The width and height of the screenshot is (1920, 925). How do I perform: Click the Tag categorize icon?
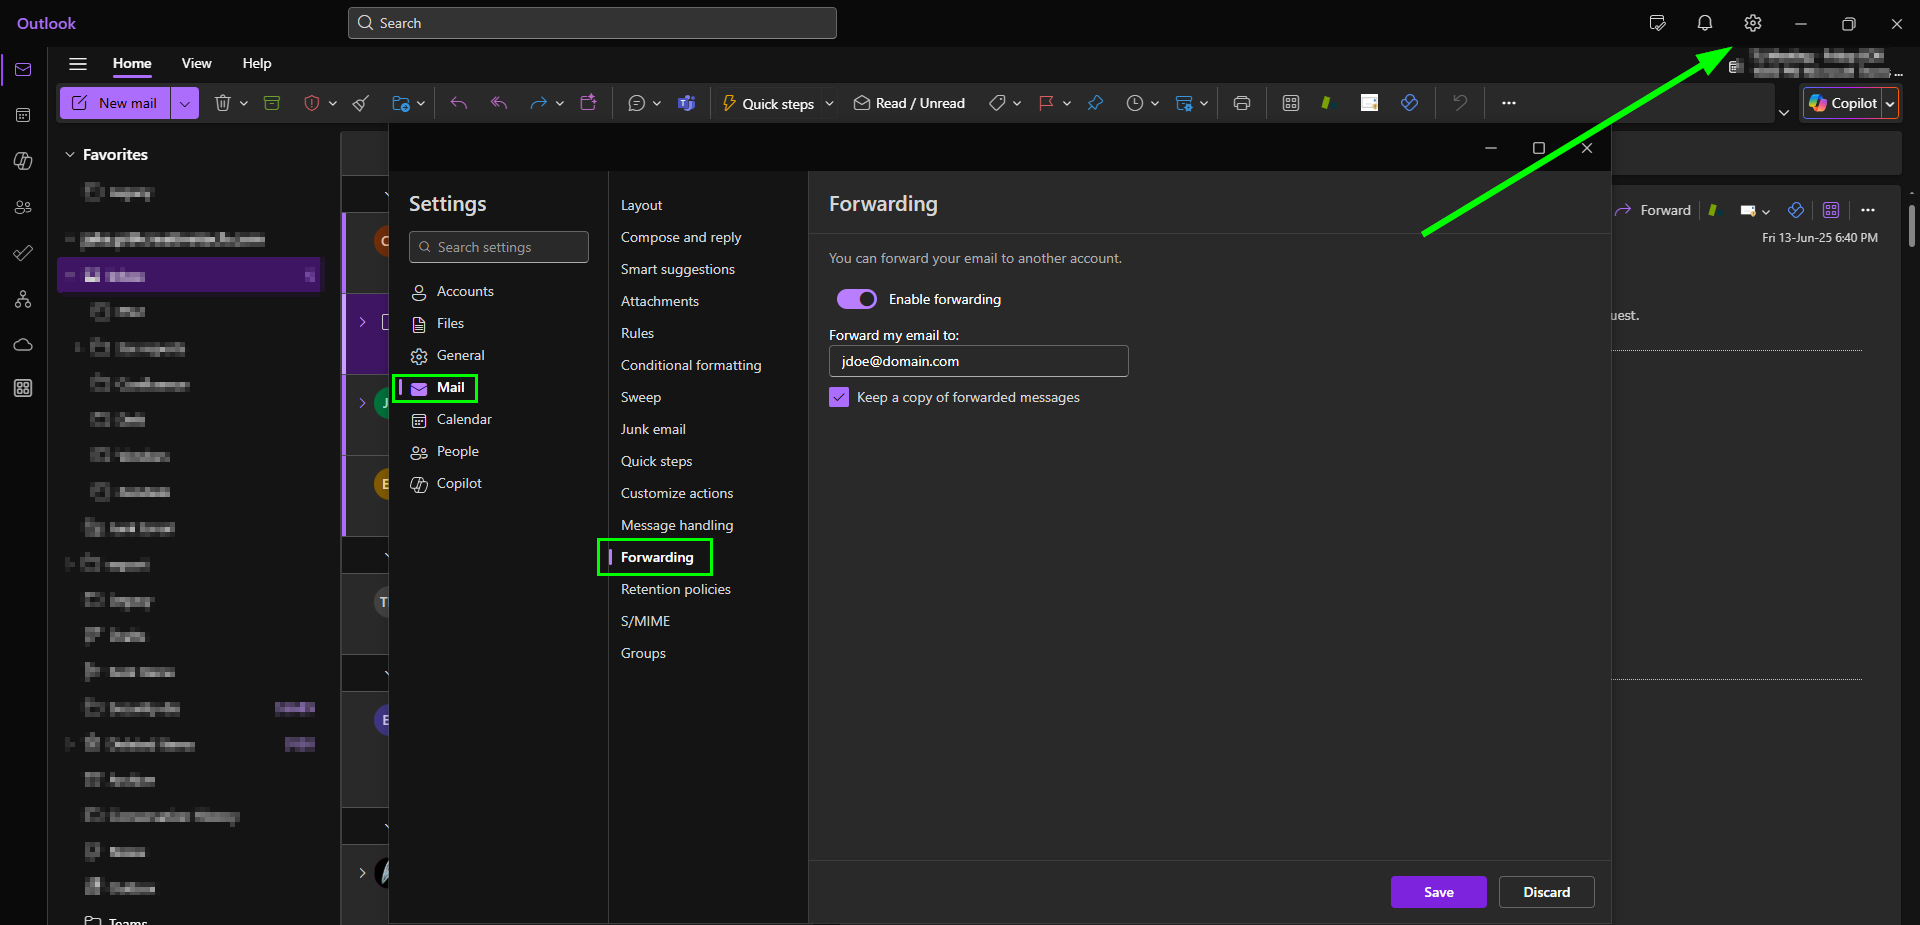[x=997, y=103]
